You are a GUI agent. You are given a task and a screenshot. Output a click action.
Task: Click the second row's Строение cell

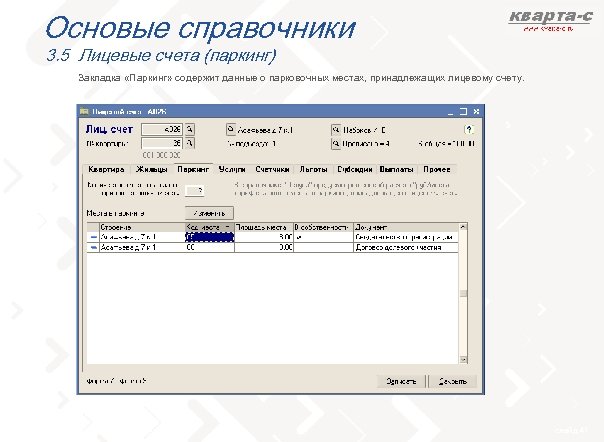(142, 247)
